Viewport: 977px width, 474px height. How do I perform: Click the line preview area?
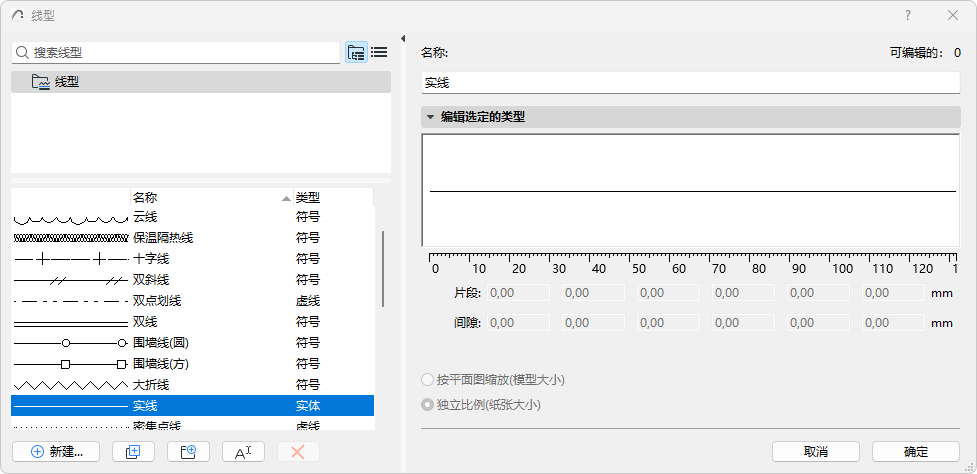tap(690, 191)
